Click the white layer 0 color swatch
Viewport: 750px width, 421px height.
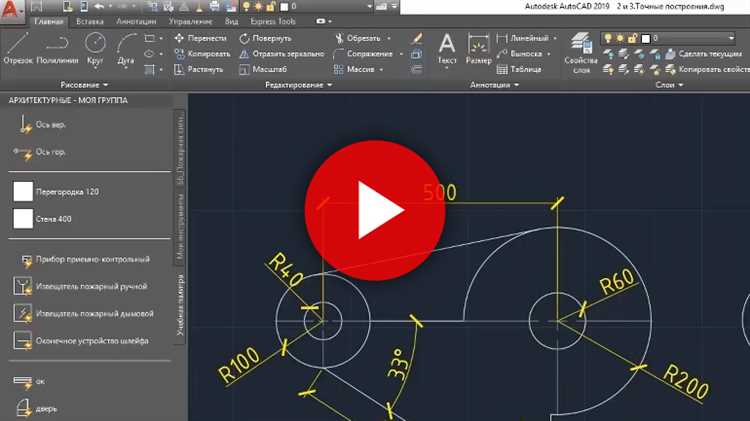645,38
